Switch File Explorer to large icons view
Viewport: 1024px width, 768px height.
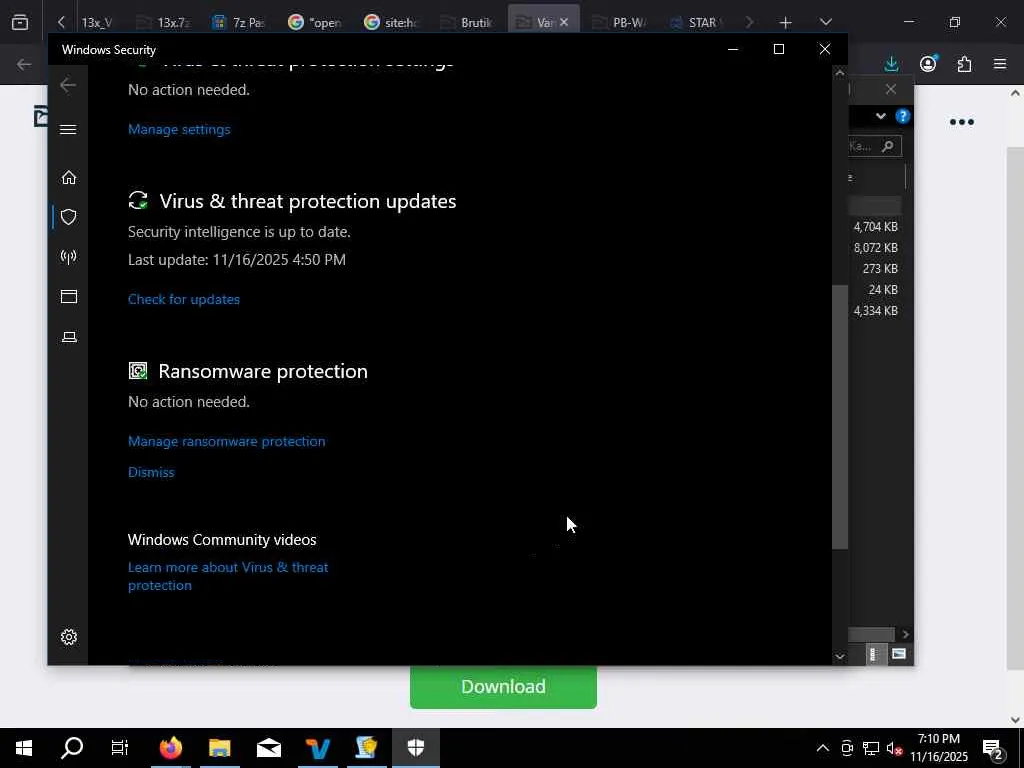click(x=899, y=654)
